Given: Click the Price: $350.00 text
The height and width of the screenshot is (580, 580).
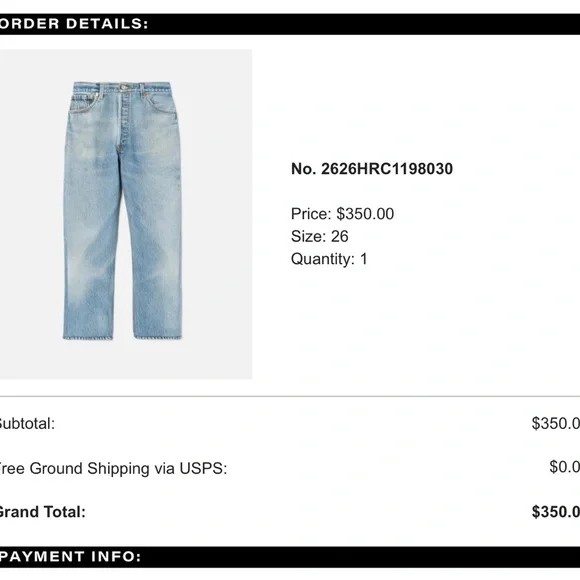Looking at the screenshot, I should coord(342,214).
